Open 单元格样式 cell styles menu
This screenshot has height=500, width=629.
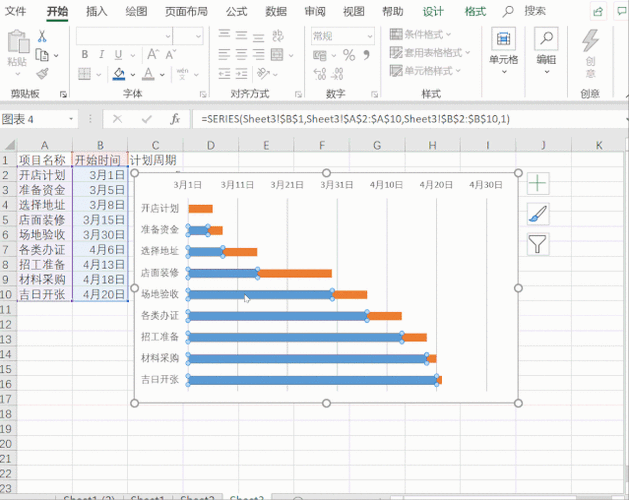[425, 71]
